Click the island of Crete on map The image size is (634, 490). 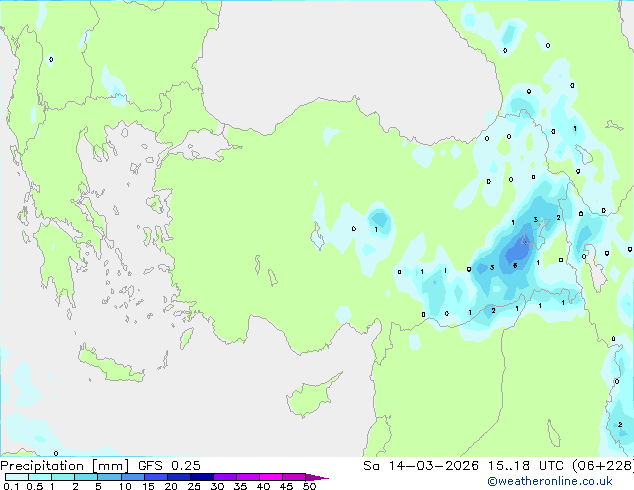(x=111, y=366)
